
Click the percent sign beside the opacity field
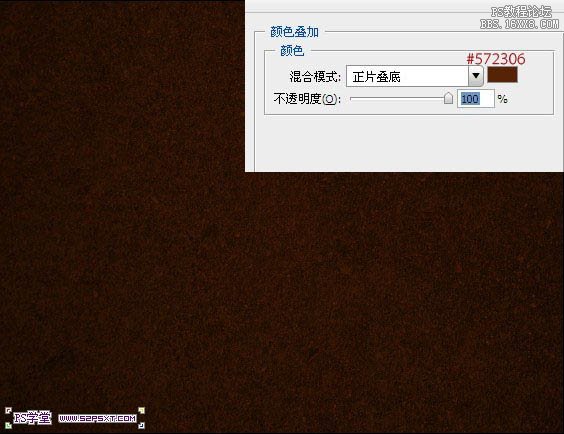tap(502, 99)
